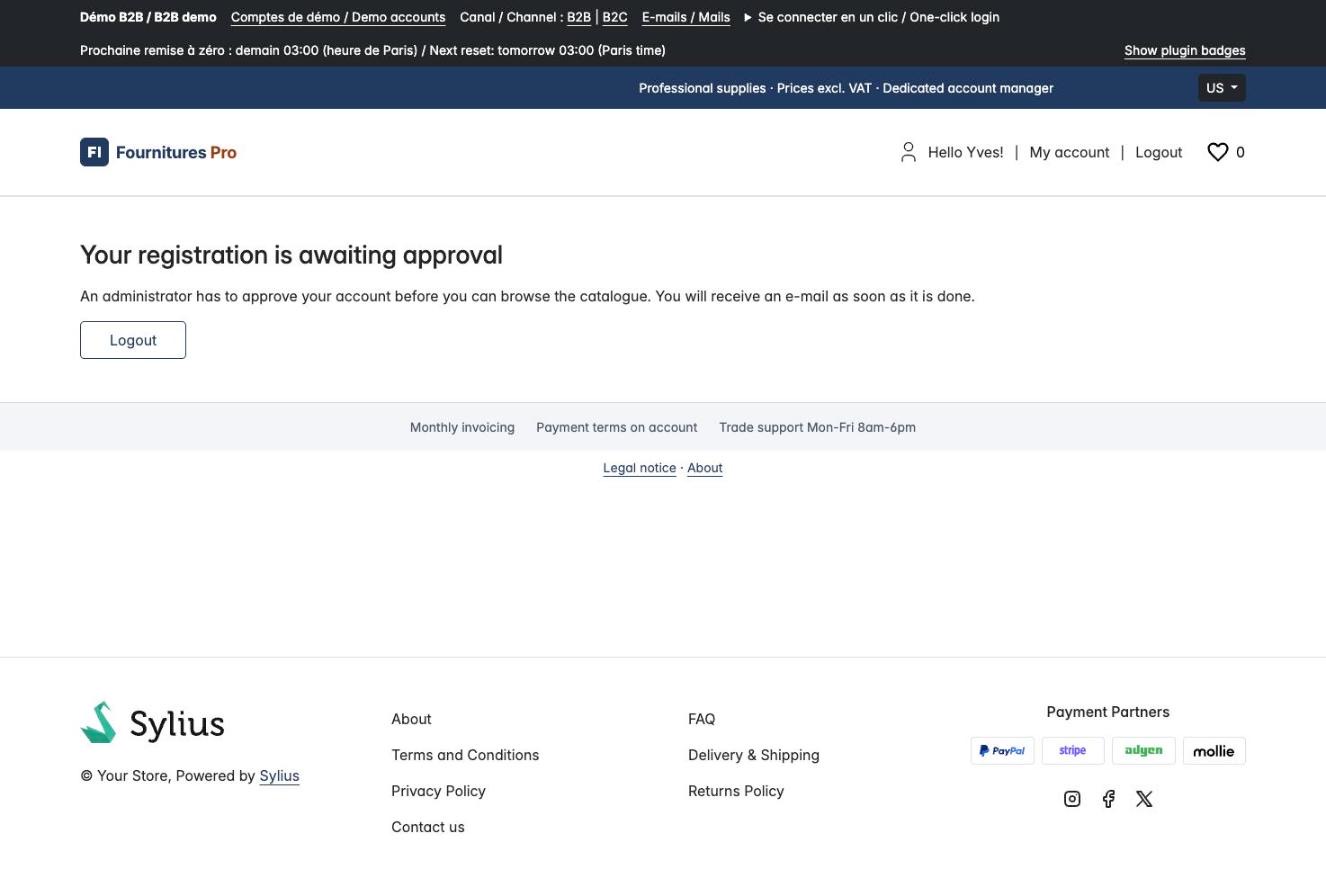1326x896 pixels.
Task: Click Show plugin badges
Action: click(1185, 50)
